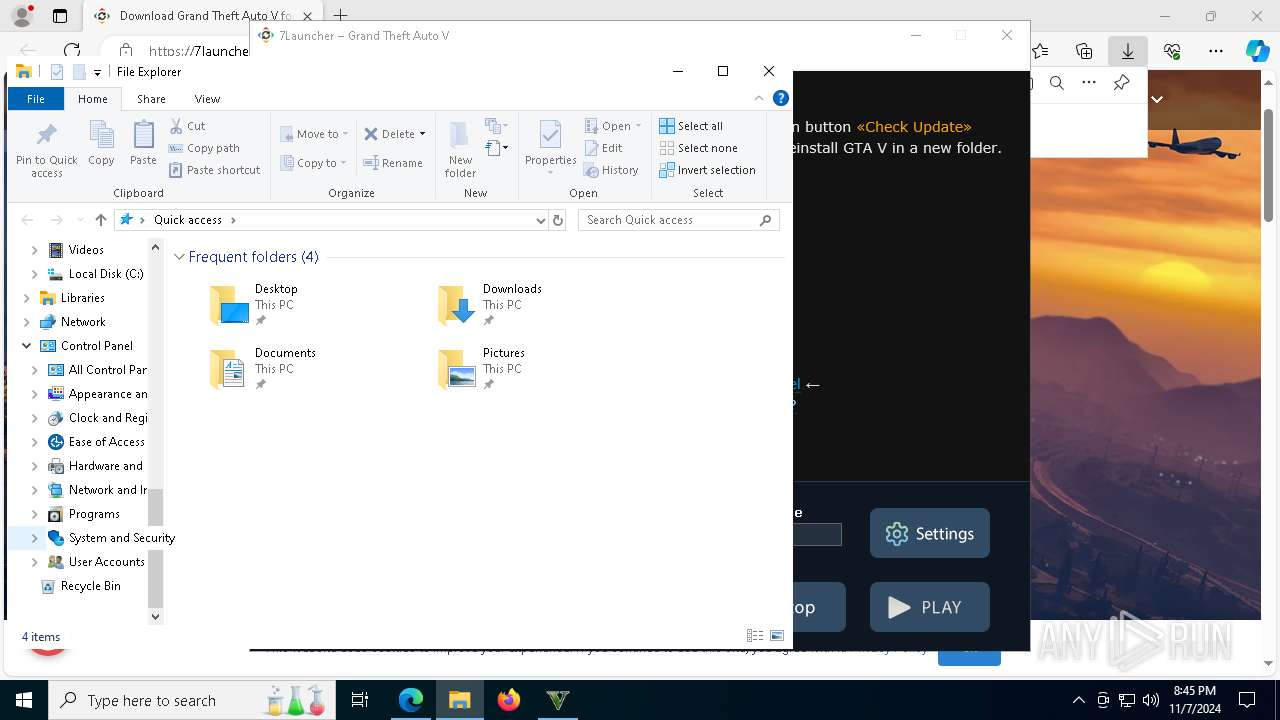The height and width of the screenshot is (720, 1280).
Task: Open Firefox from the taskbar
Action: [509, 700]
